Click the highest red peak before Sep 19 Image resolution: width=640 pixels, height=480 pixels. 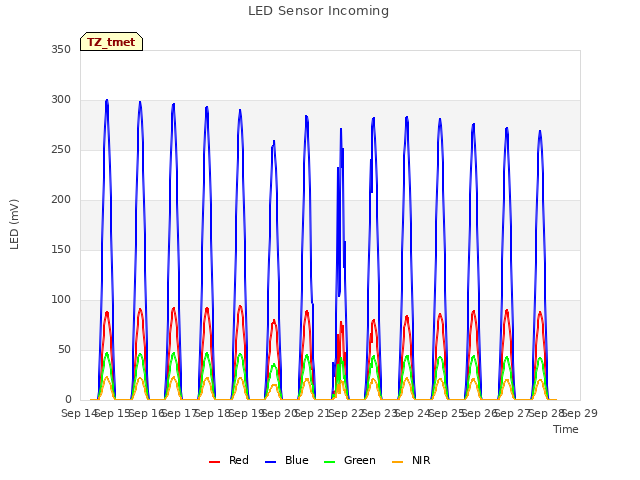(240, 306)
